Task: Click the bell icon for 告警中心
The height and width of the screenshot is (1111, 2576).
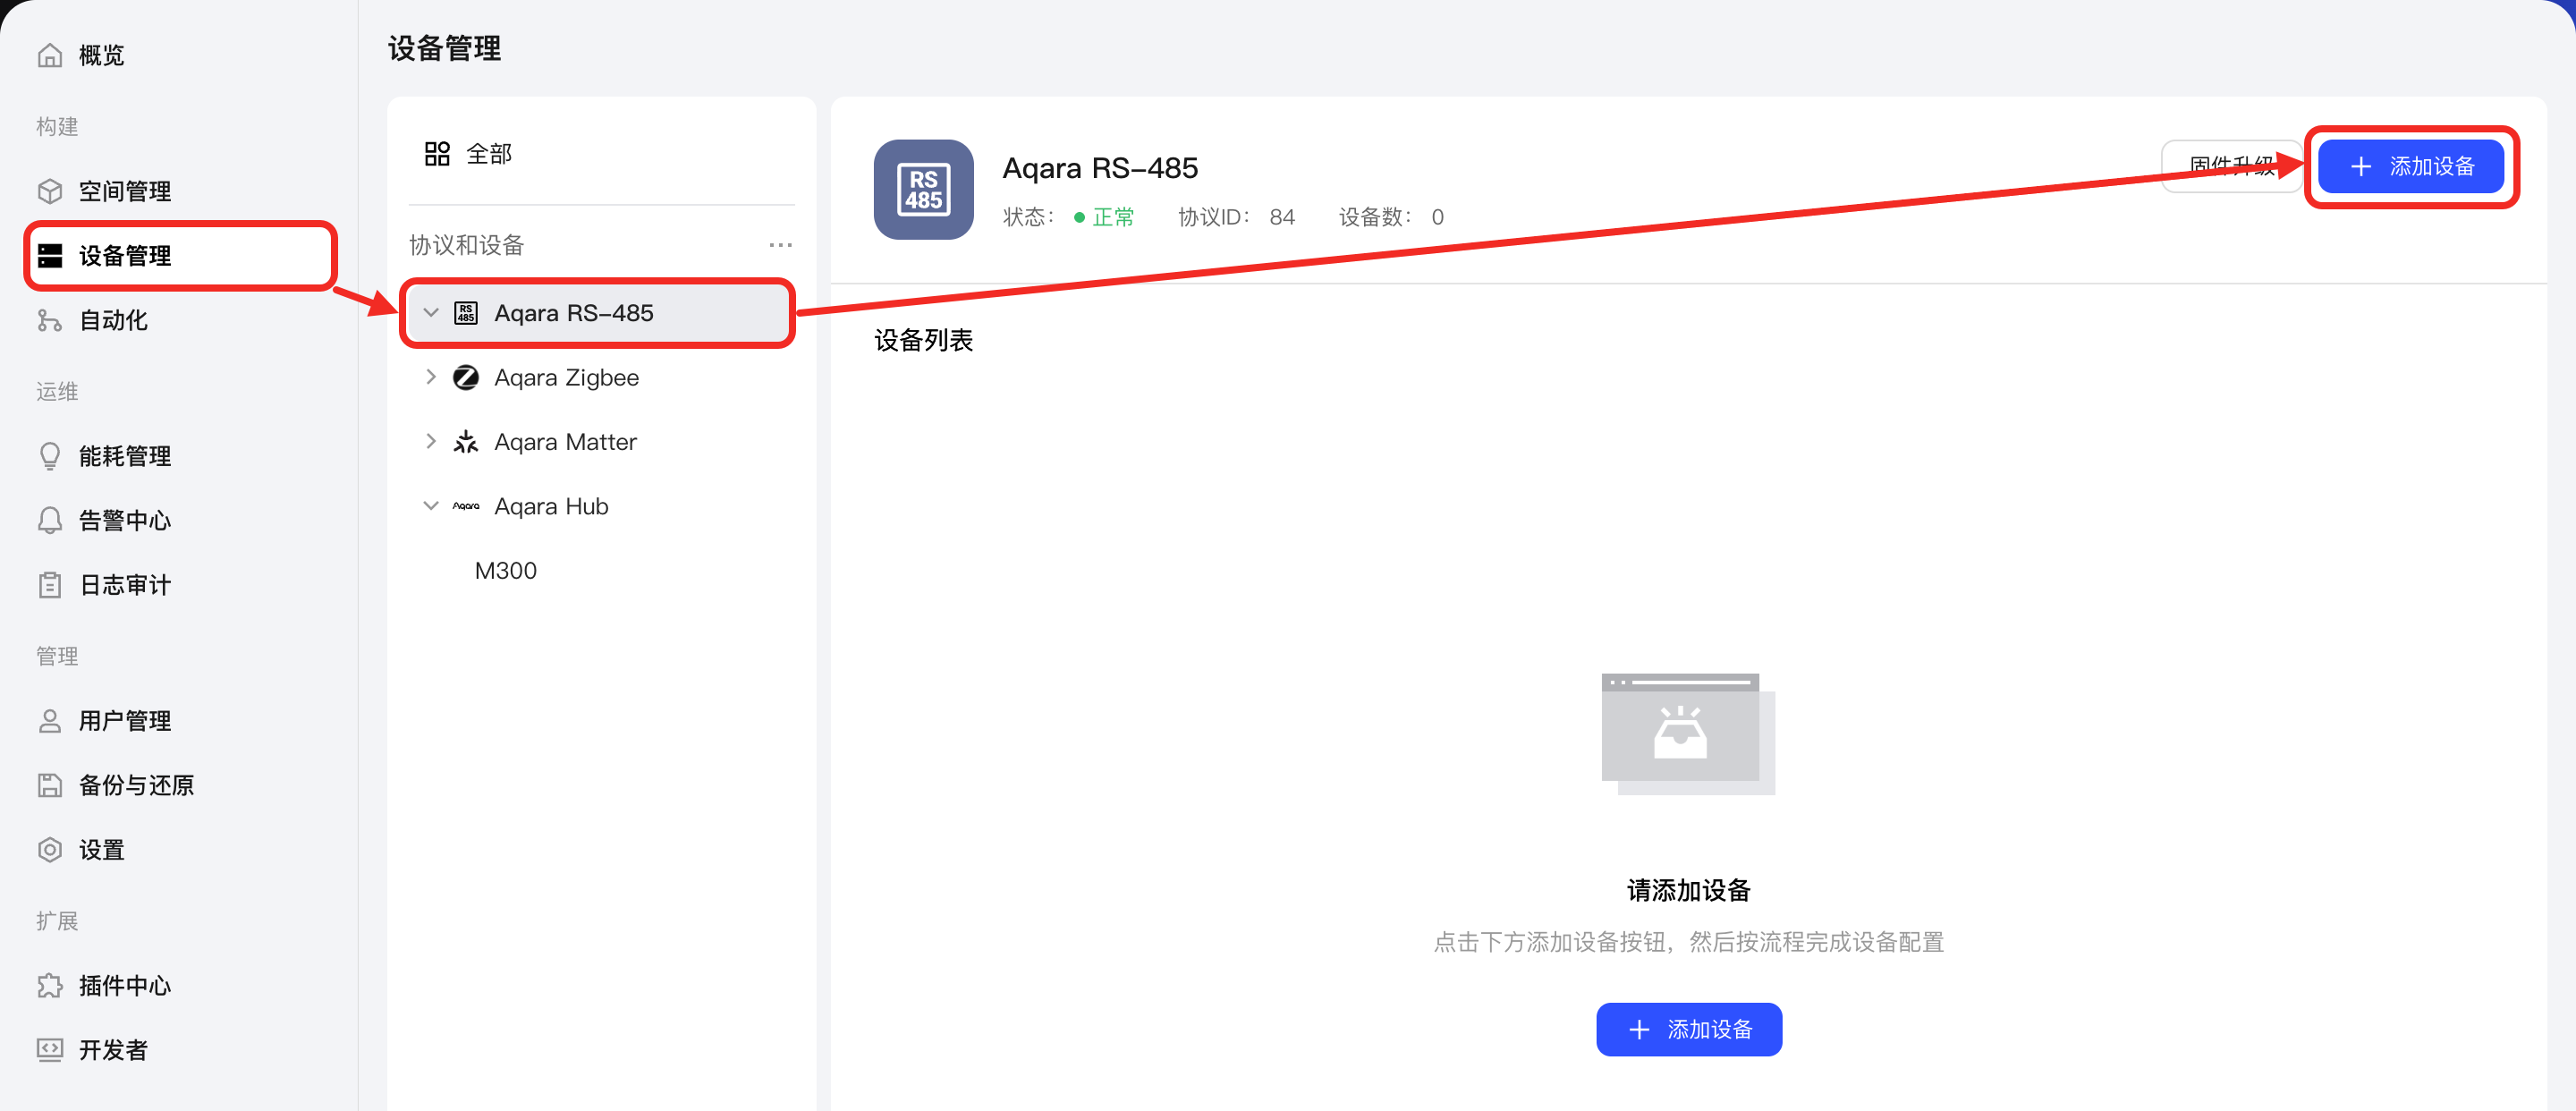Action: click(x=50, y=520)
